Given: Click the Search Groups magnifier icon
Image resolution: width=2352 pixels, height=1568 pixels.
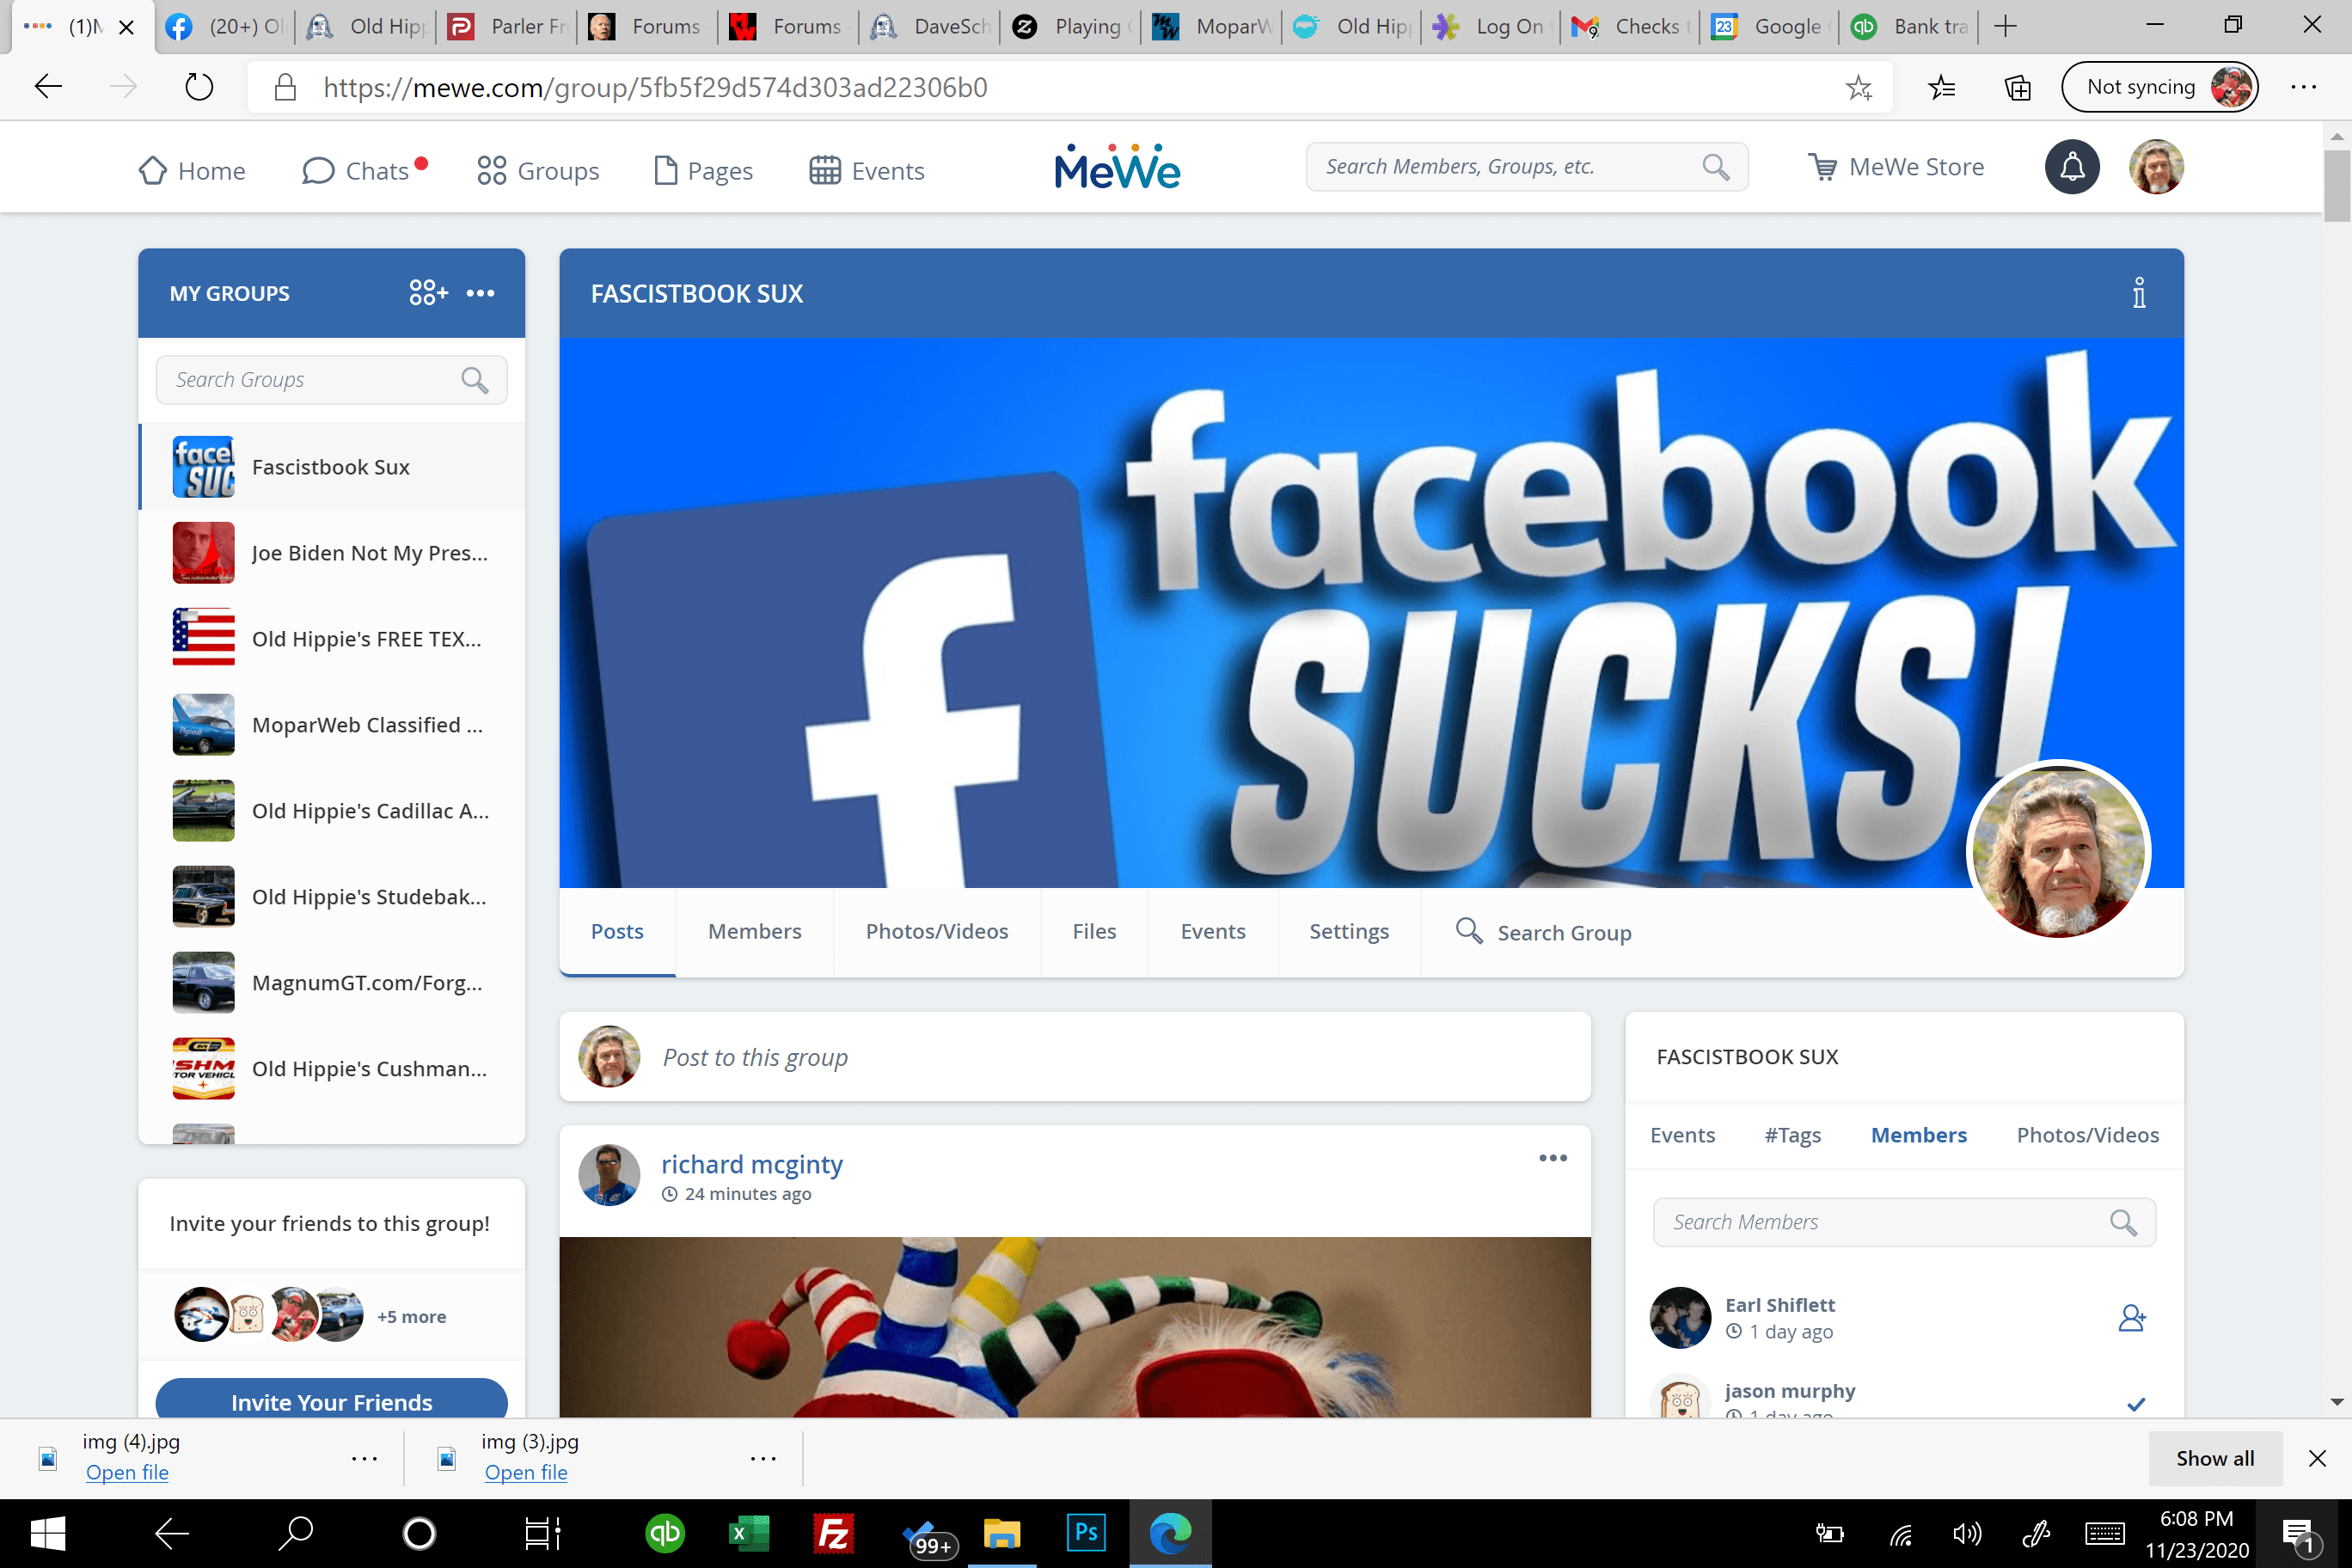Looking at the screenshot, I should click(475, 380).
